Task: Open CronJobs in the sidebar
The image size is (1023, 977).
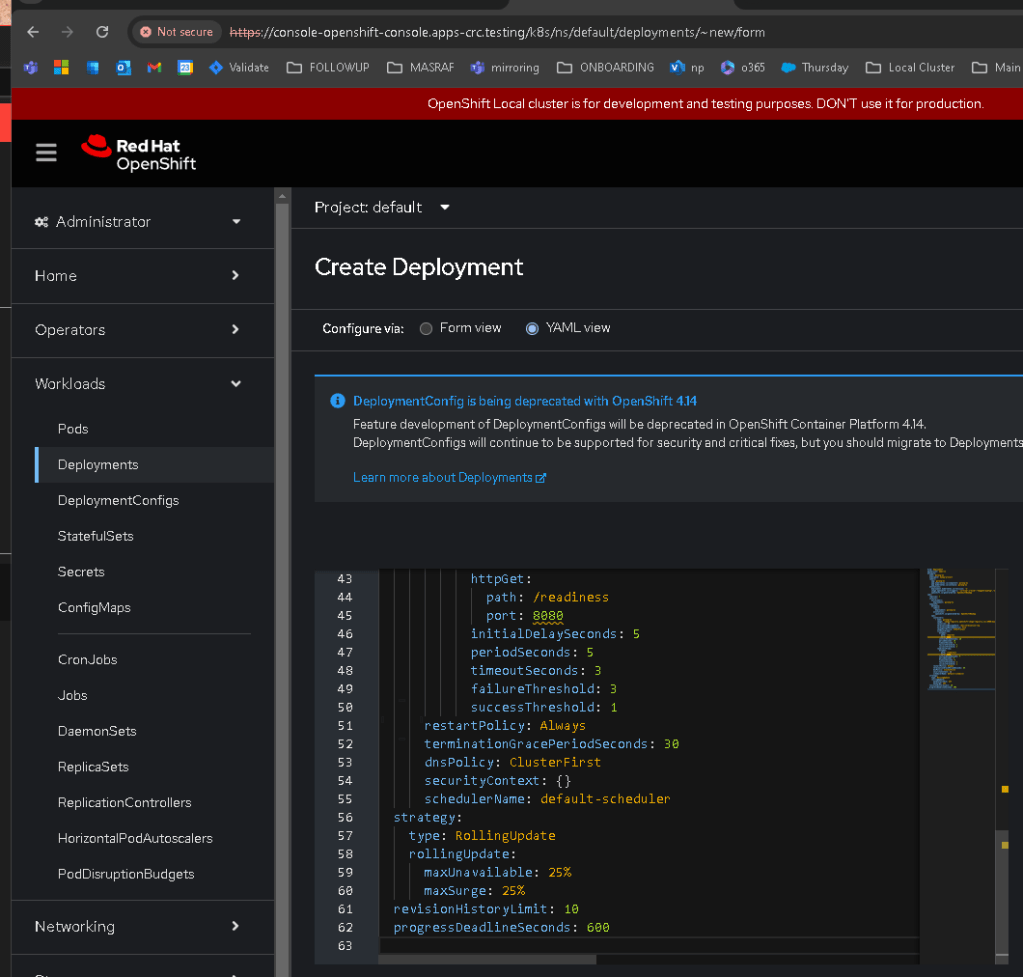Action: (x=87, y=660)
